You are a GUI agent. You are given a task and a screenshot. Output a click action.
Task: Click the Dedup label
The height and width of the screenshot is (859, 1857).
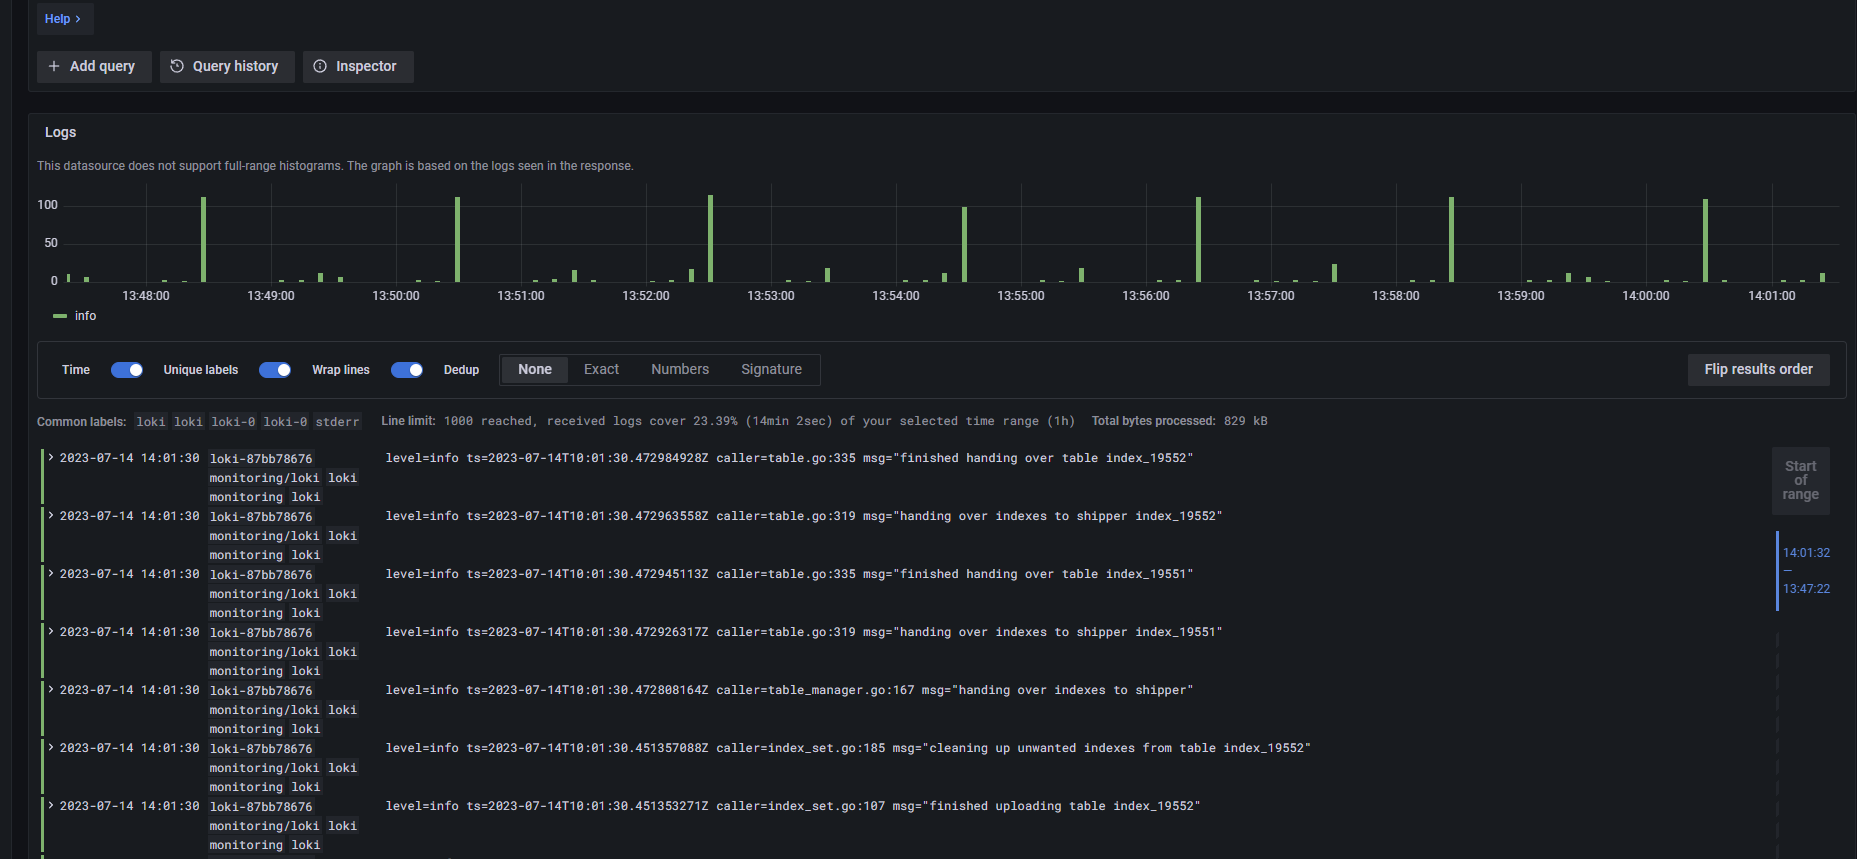(x=461, y=370)
